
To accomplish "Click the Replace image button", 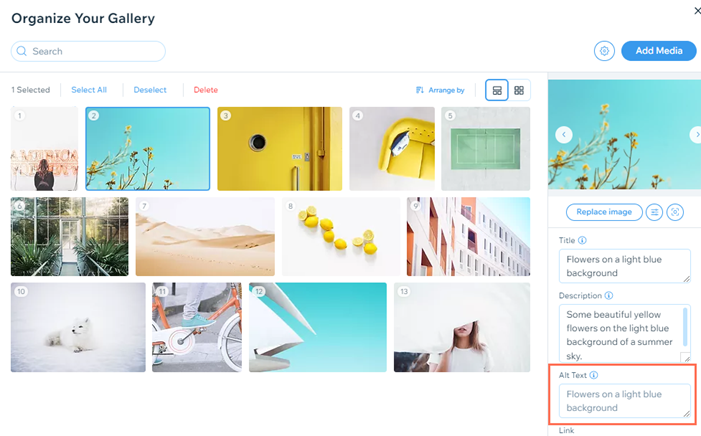I will [604, 212].
